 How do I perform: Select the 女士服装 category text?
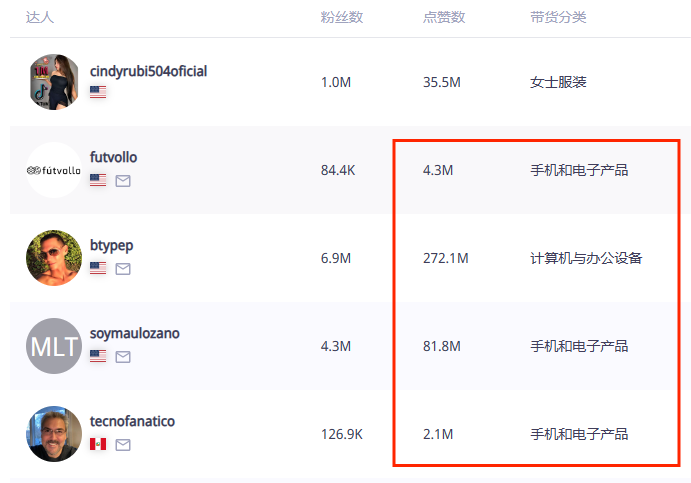(x=558, y=82)
